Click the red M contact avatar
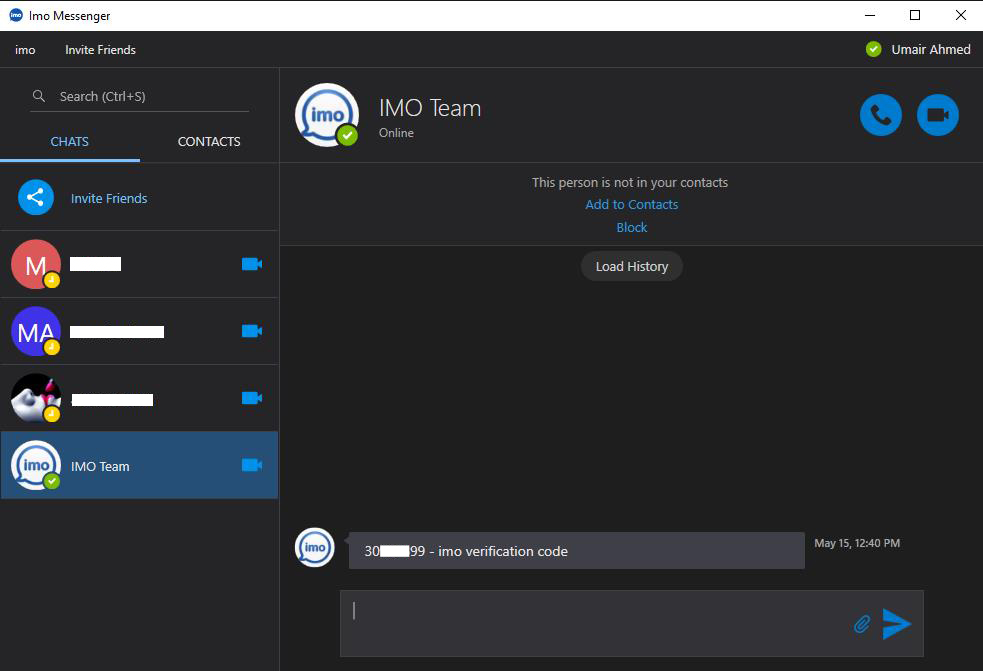This screenshot has width=983, height=671. click(36, 264)
